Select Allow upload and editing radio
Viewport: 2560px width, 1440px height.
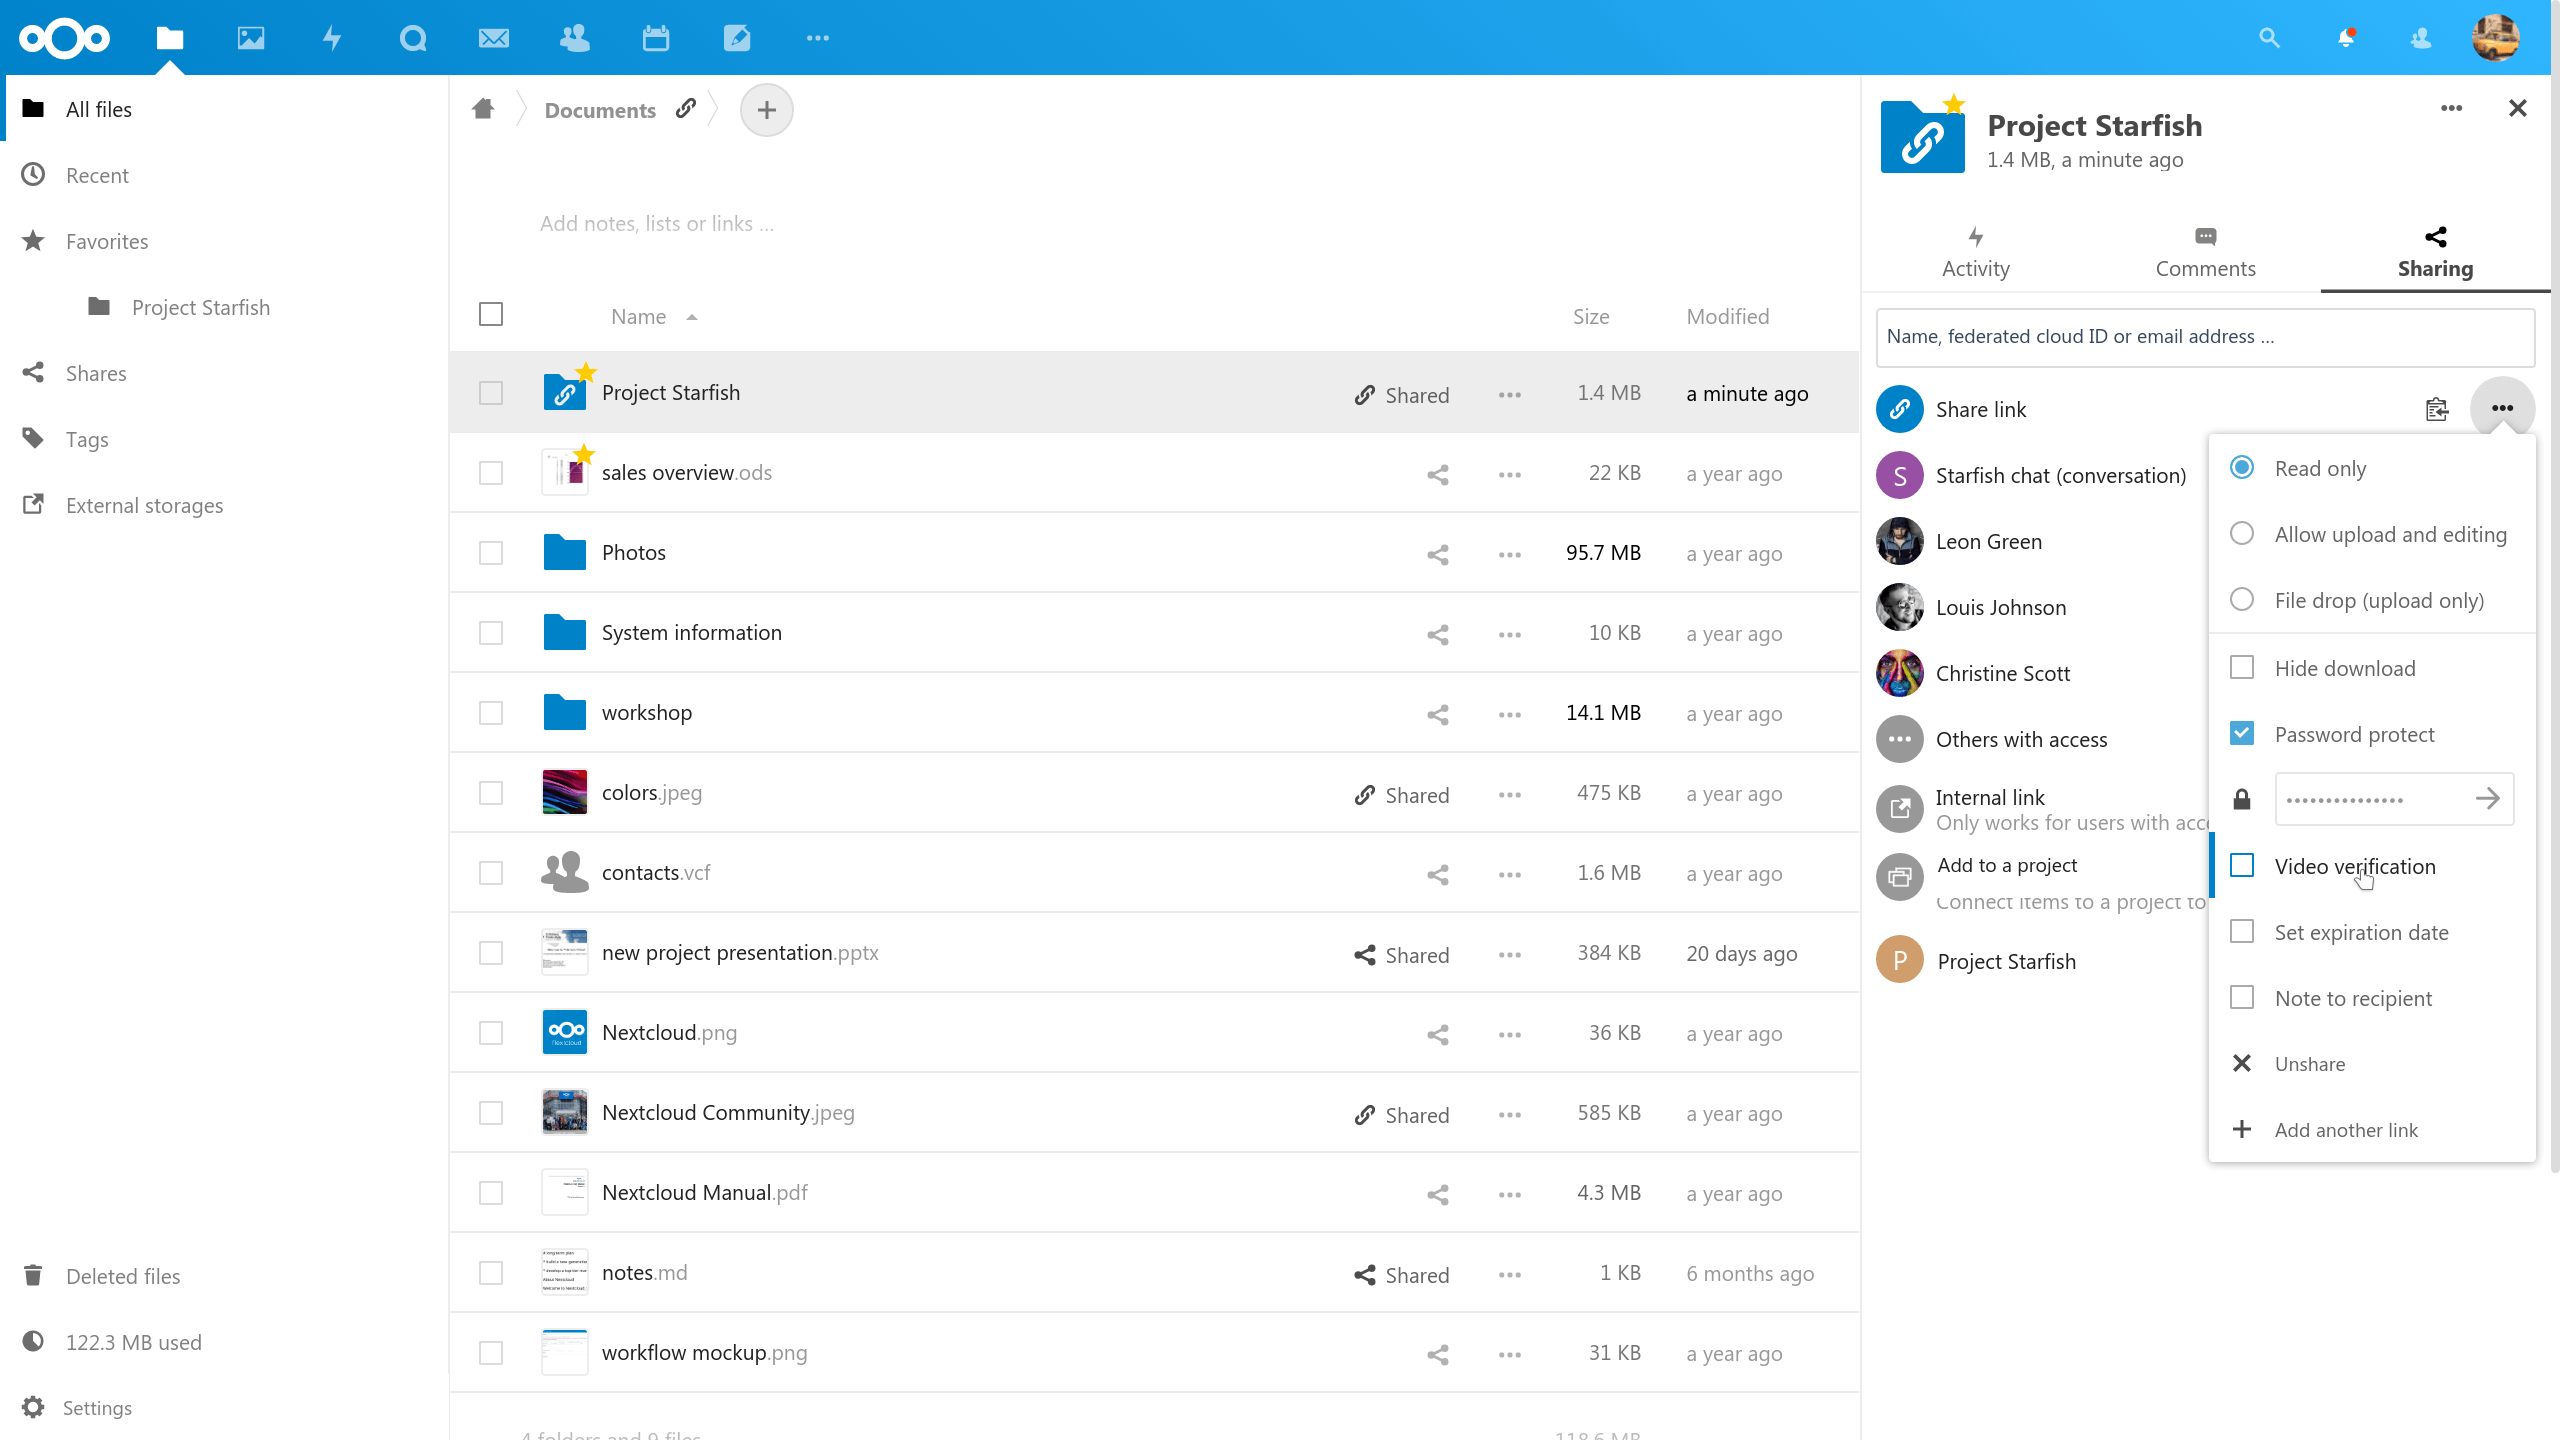(x=2242, y=534)
